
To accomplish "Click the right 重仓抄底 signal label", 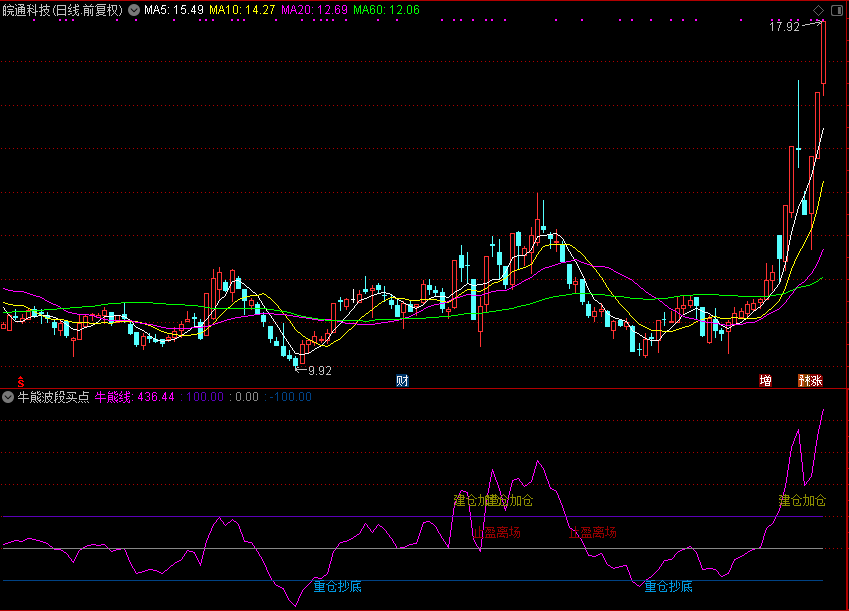I will pyautogui.click(x=668, y=586).
